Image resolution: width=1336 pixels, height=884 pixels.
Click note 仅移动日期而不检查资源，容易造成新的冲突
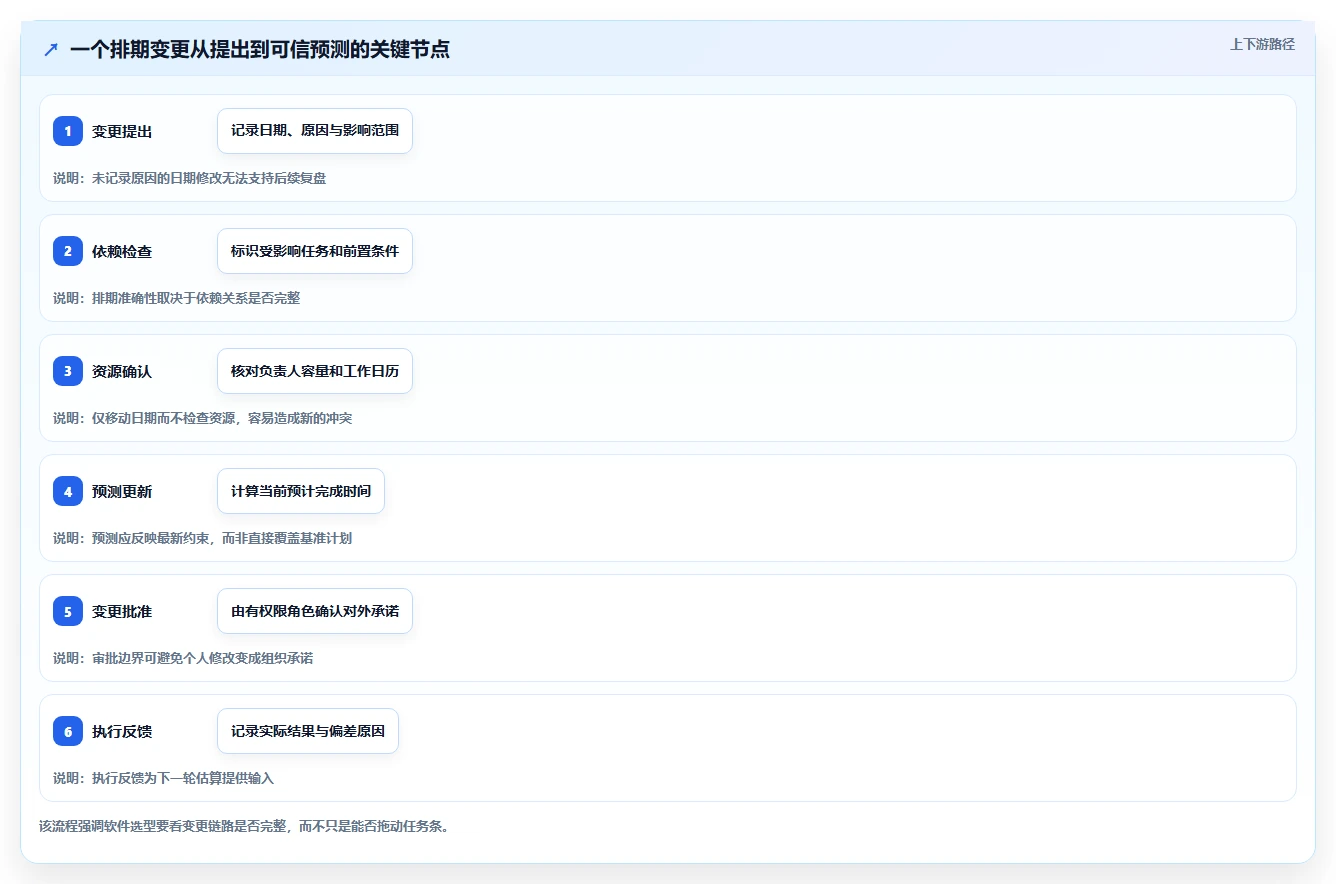(x=222, y=418)
